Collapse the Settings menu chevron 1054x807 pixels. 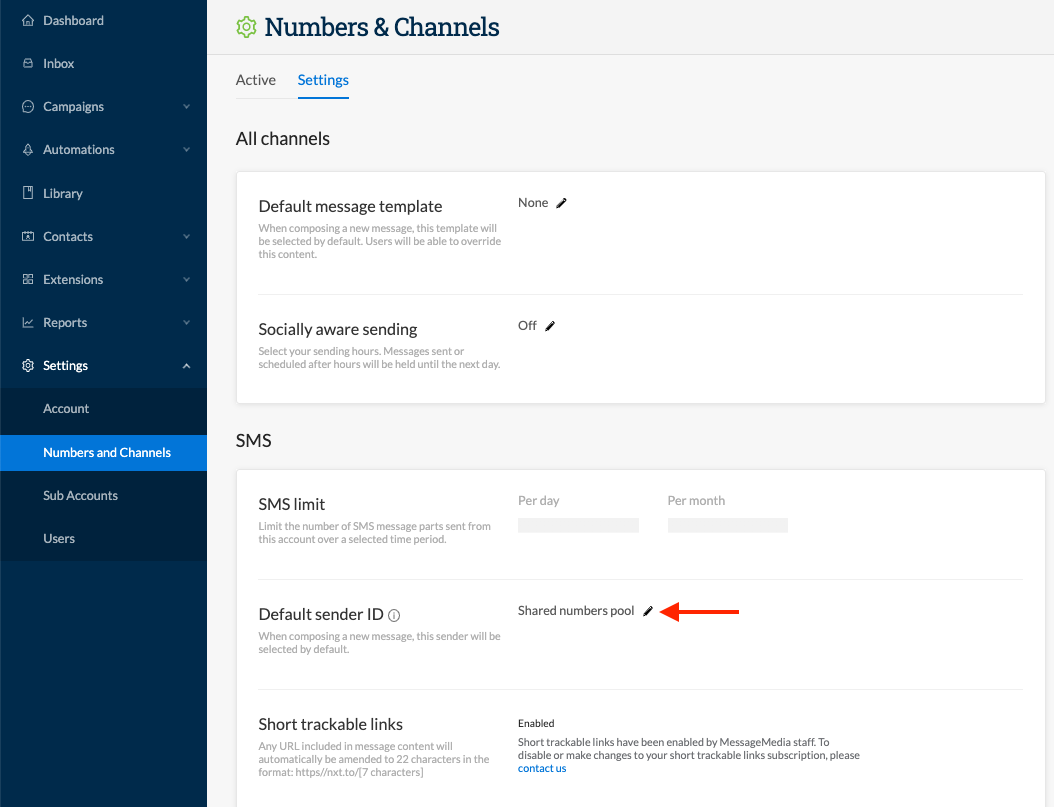click(186, 366)
